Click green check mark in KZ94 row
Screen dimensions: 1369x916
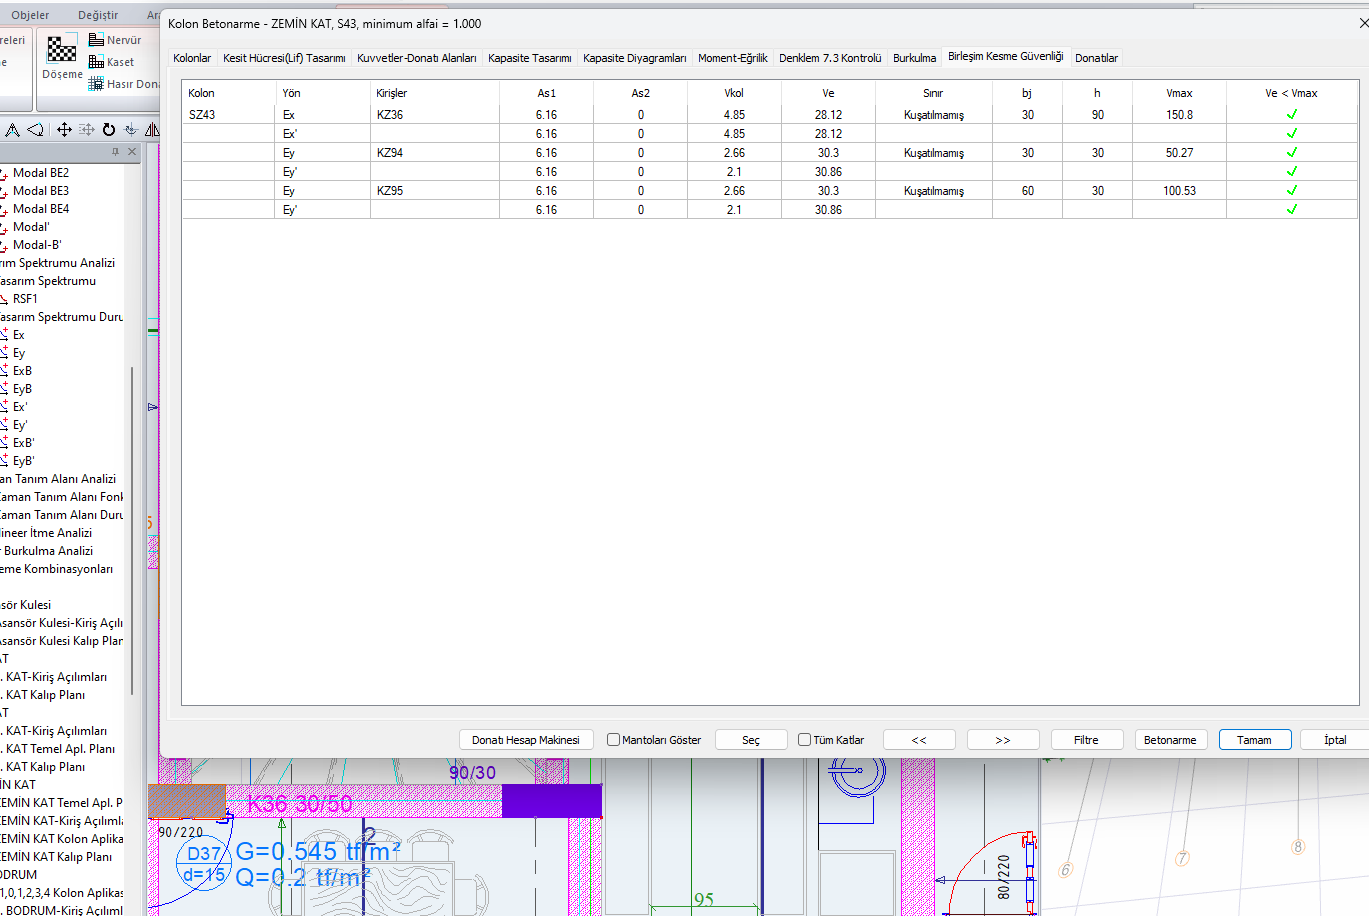1291,153
